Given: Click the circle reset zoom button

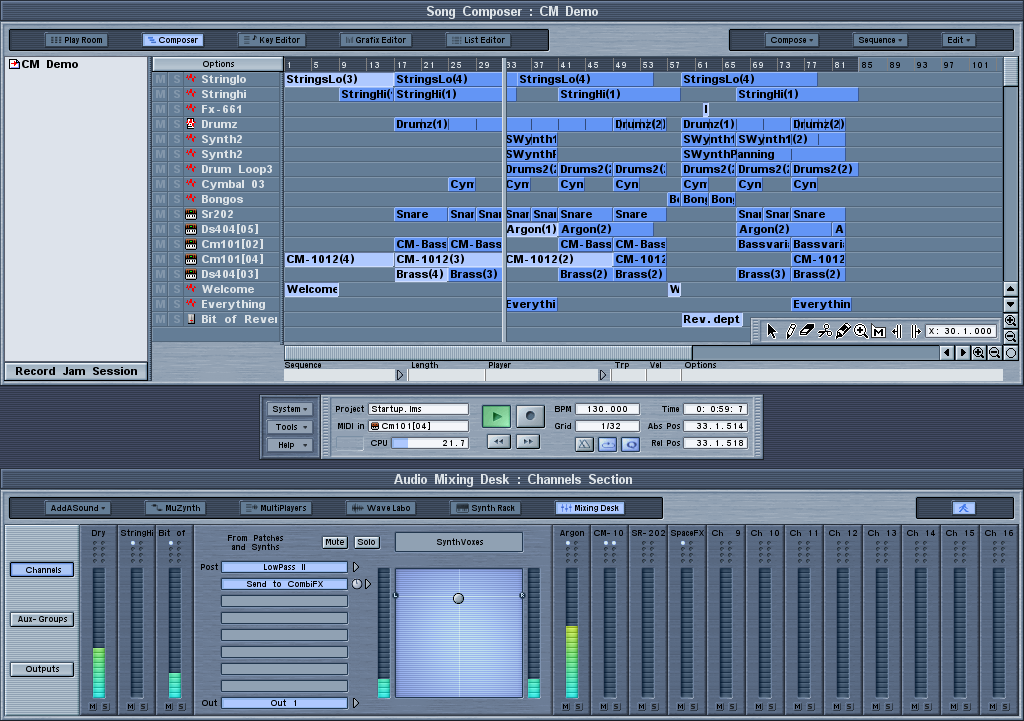Looking at the screenshot, I should pyautogui.click(x=1011, y=353).
